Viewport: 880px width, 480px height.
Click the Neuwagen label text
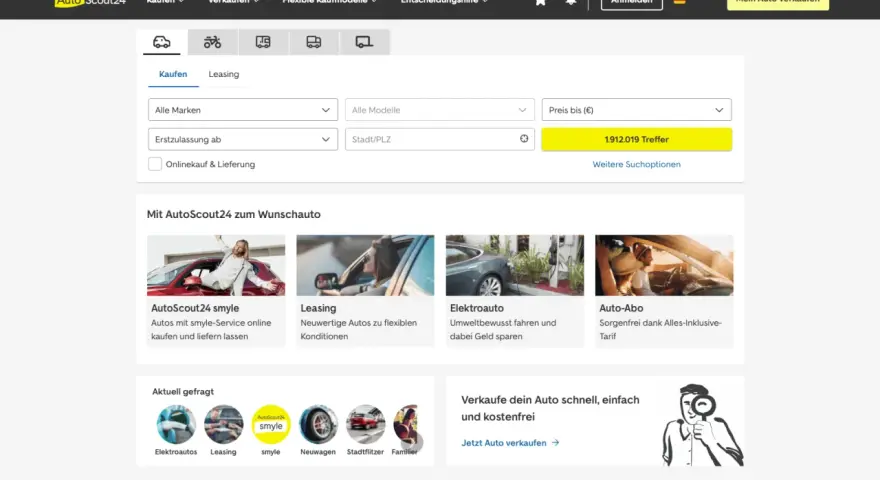pos(318,452)
